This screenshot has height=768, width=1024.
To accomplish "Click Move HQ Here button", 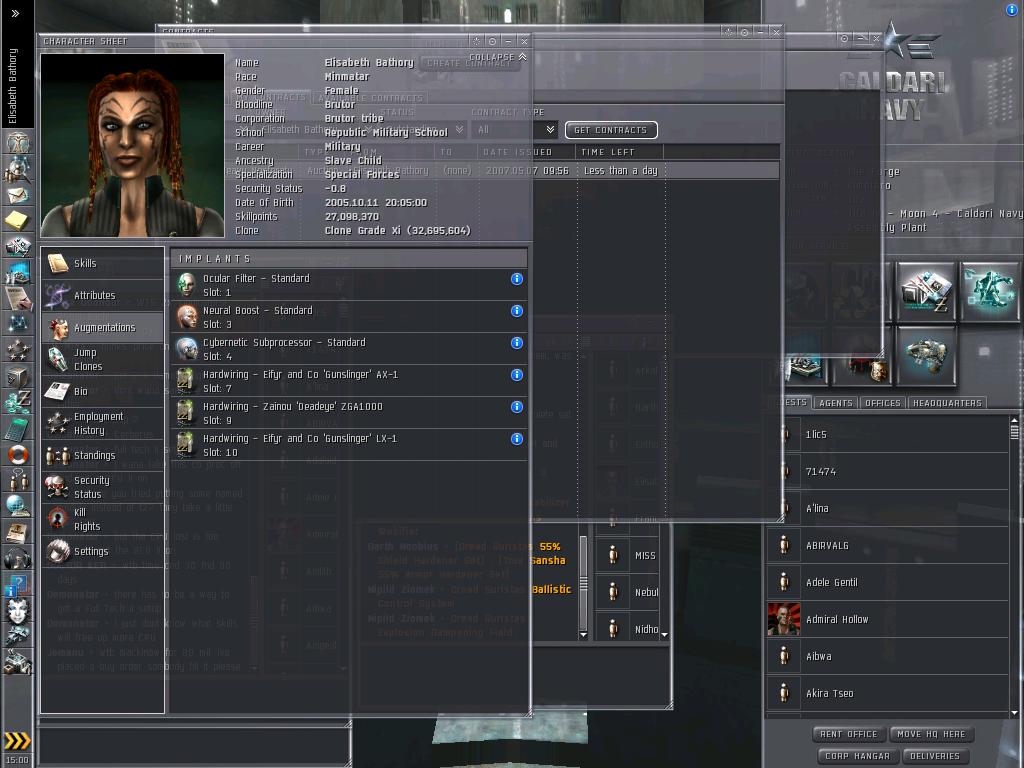I will 931,734.
